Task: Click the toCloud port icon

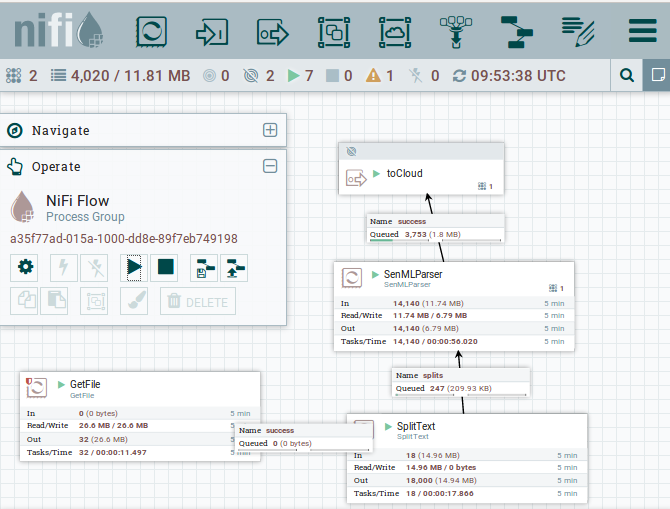Action: (356, 178)
